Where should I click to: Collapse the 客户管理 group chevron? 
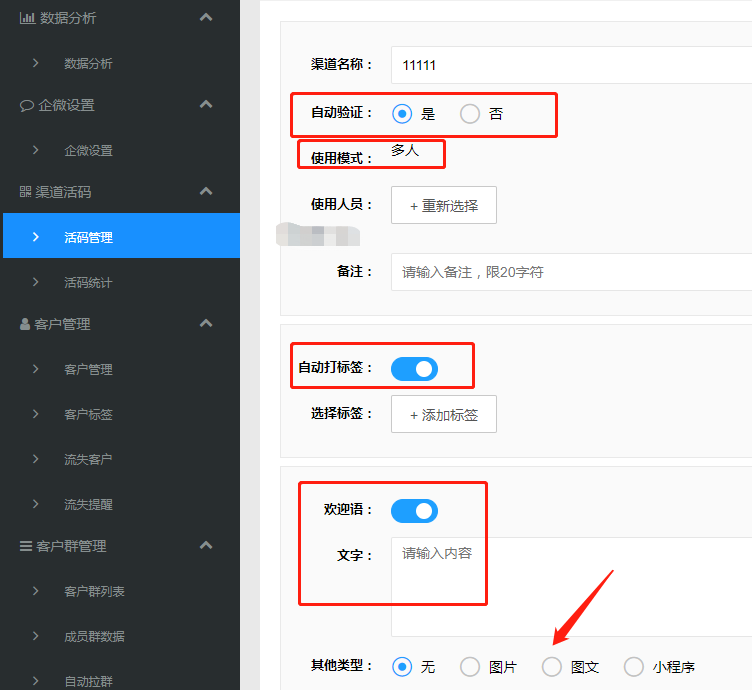pyautogui.click(x=206, y=324)
